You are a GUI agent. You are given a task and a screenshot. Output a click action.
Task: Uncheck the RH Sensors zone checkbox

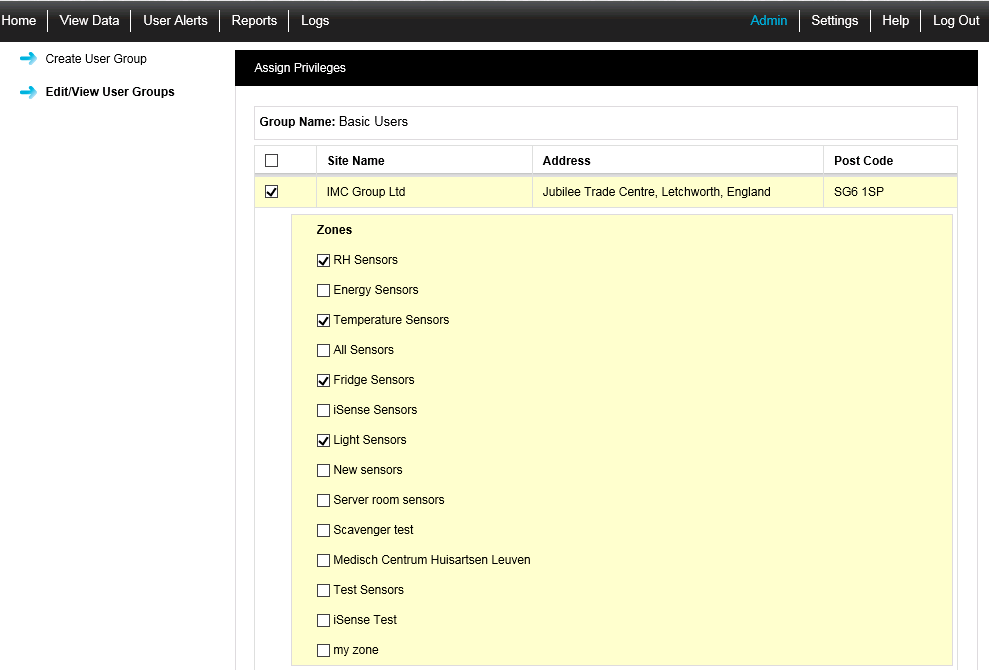[x=323, y=260]
